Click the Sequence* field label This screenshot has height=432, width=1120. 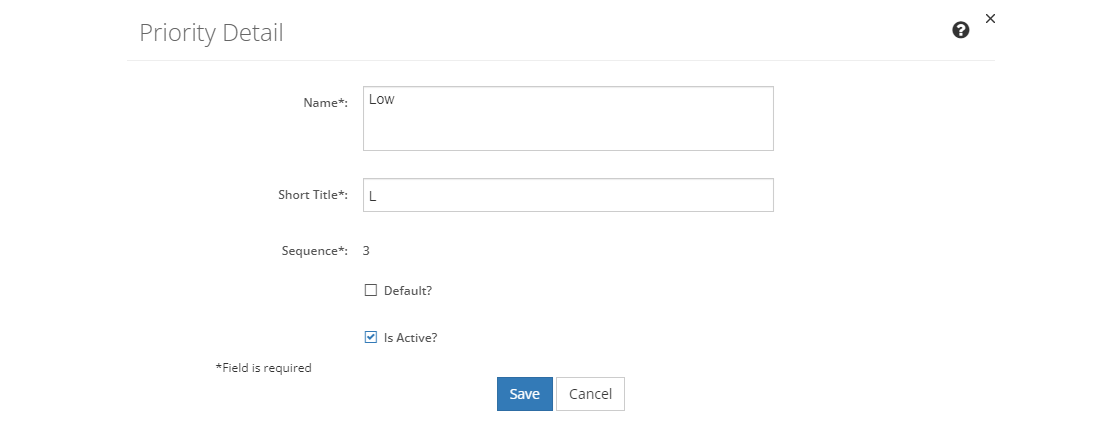pyautogui.click(x=314, y=251)
